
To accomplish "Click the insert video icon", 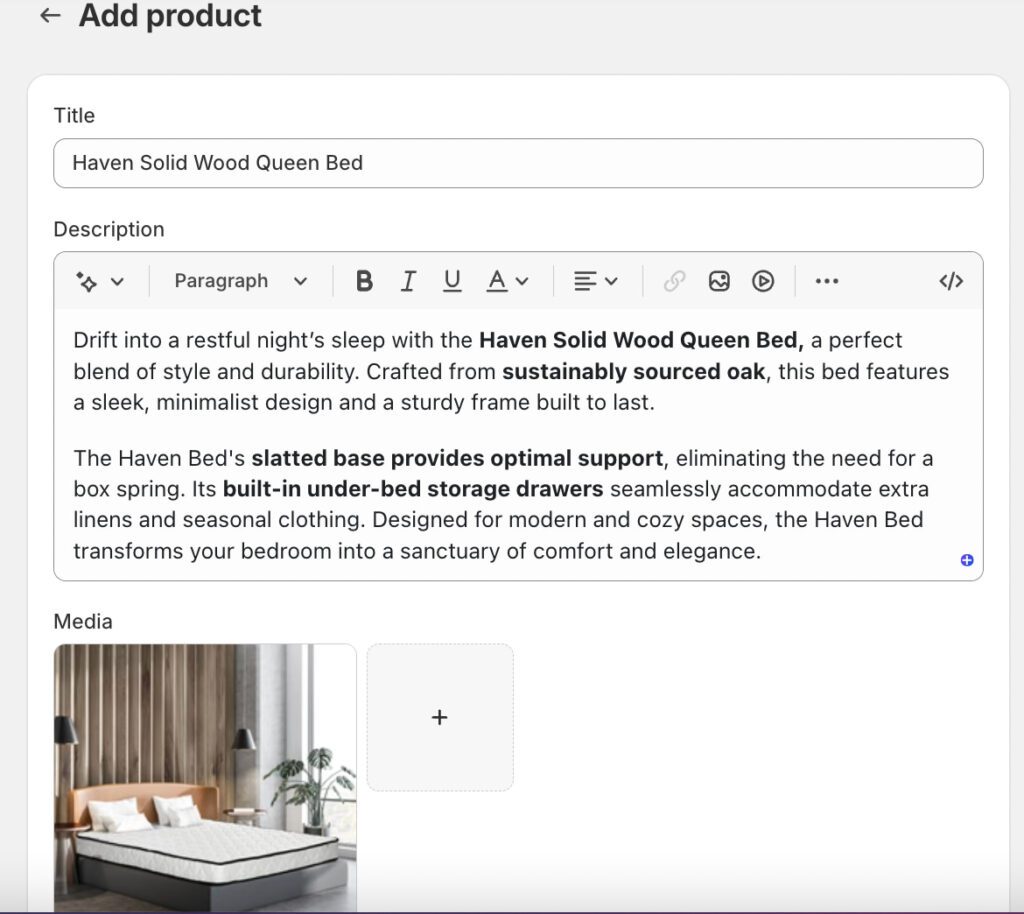I will coord(763,282).
